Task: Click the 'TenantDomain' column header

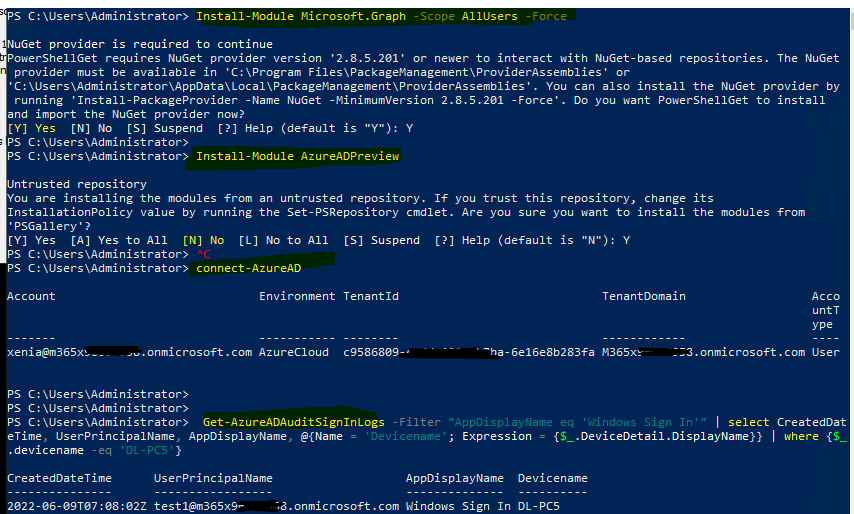Action: (644, 296)
